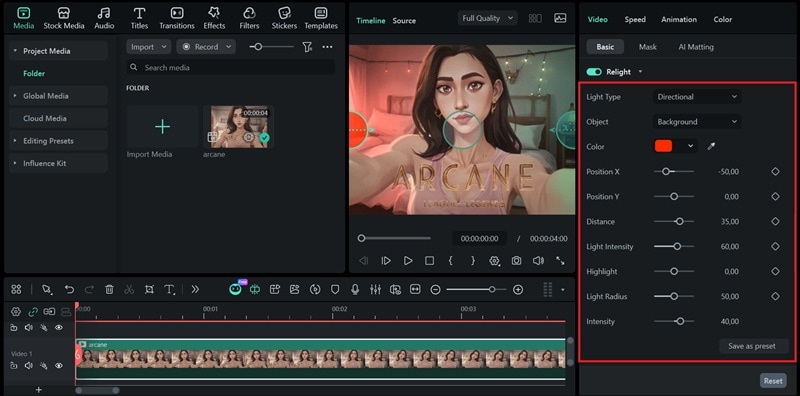Screen dimensions: 800x396
Task: Open the Light Type Directional dropdown
Action: point(697,97)
